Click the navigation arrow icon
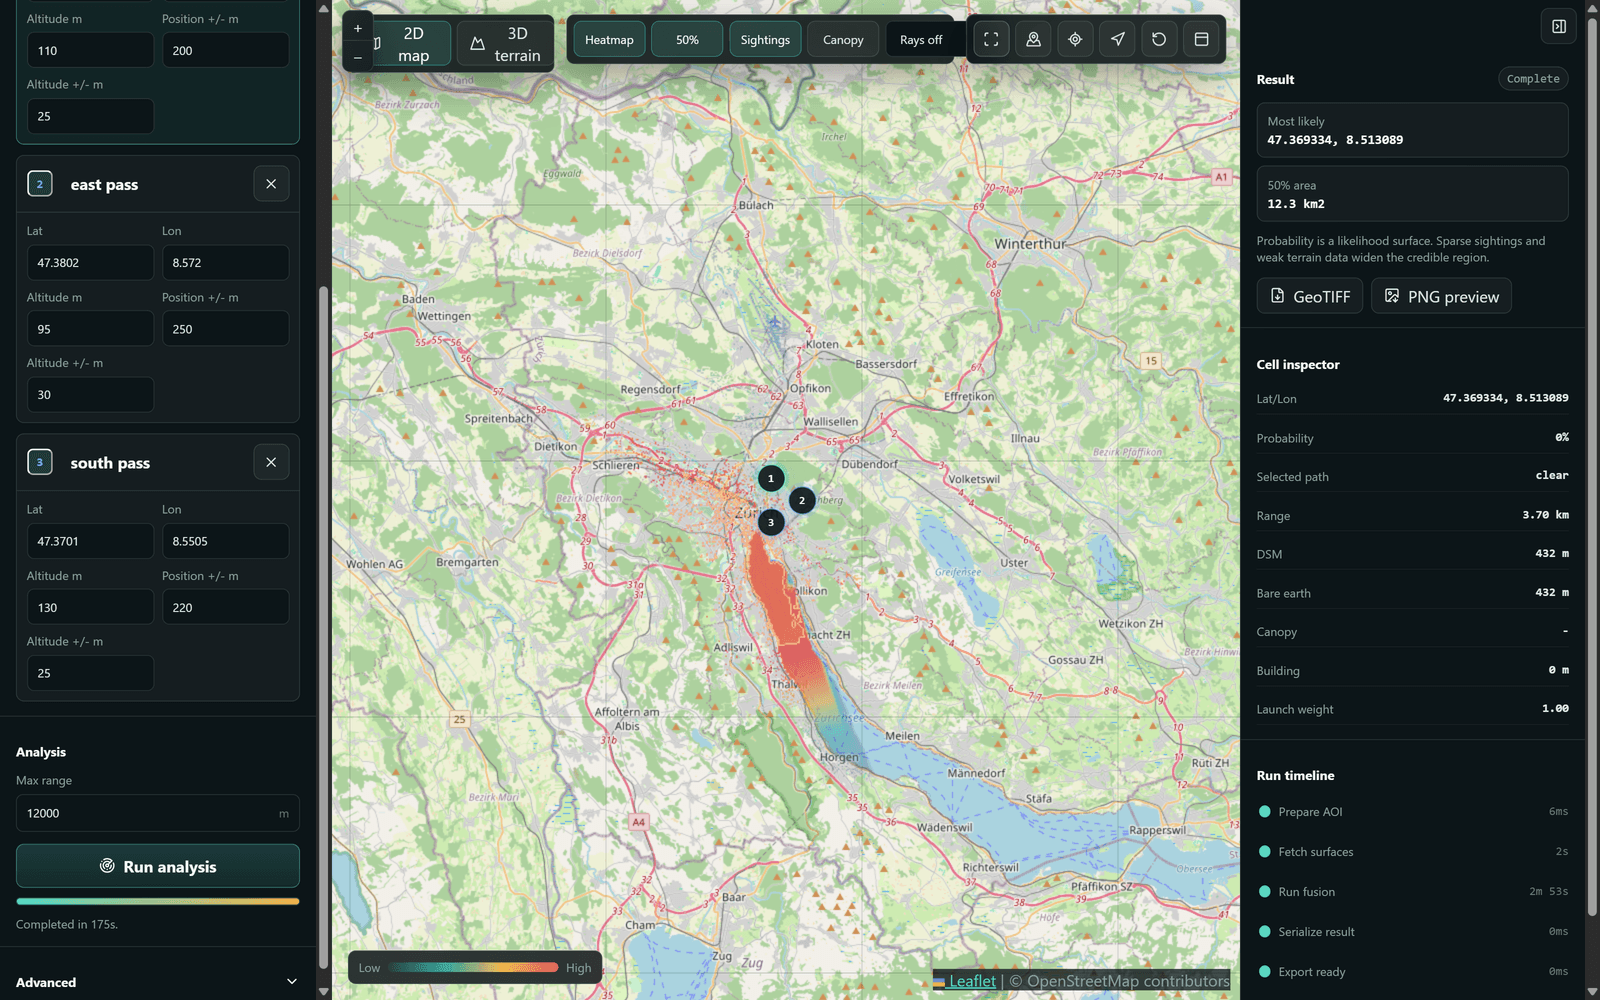Screen dimensions: 1600x1000 1117,40
